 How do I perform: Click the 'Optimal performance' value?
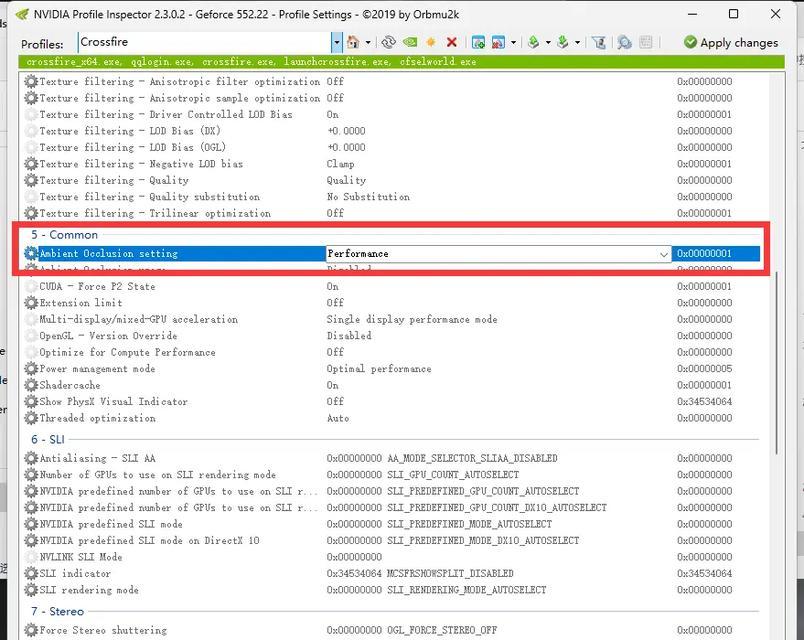[379, 368]
